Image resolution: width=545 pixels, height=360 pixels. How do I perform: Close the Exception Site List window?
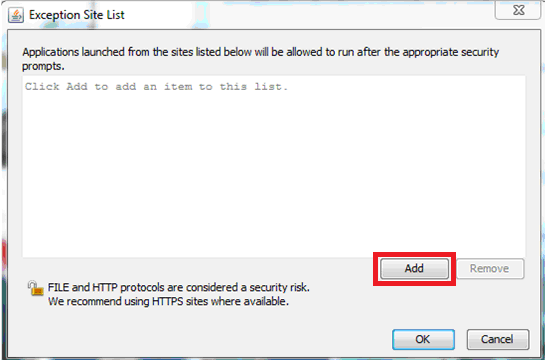[x=518, y=10]
